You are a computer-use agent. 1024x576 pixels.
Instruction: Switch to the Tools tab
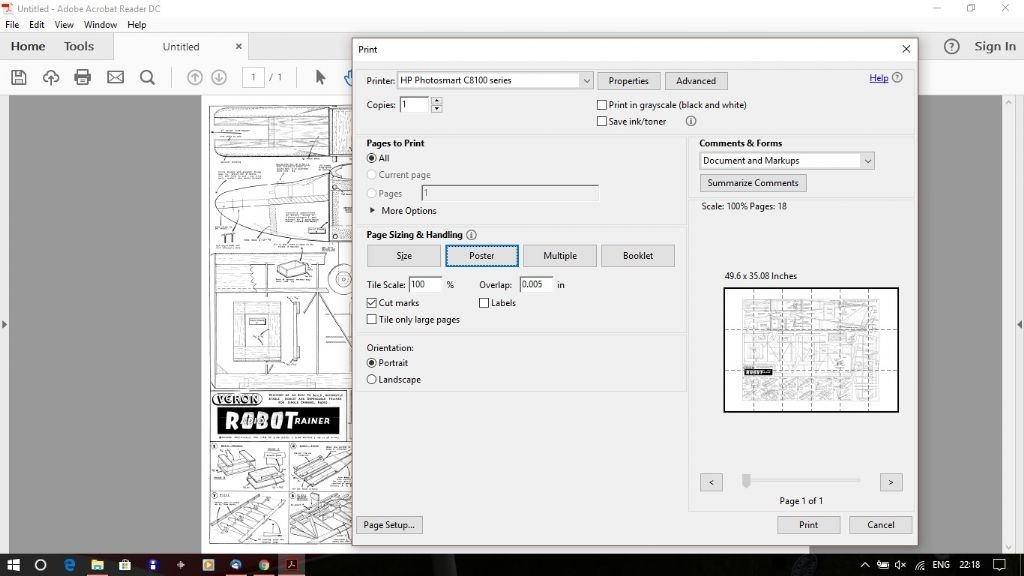pyautogui.click(x=79, y=46)
